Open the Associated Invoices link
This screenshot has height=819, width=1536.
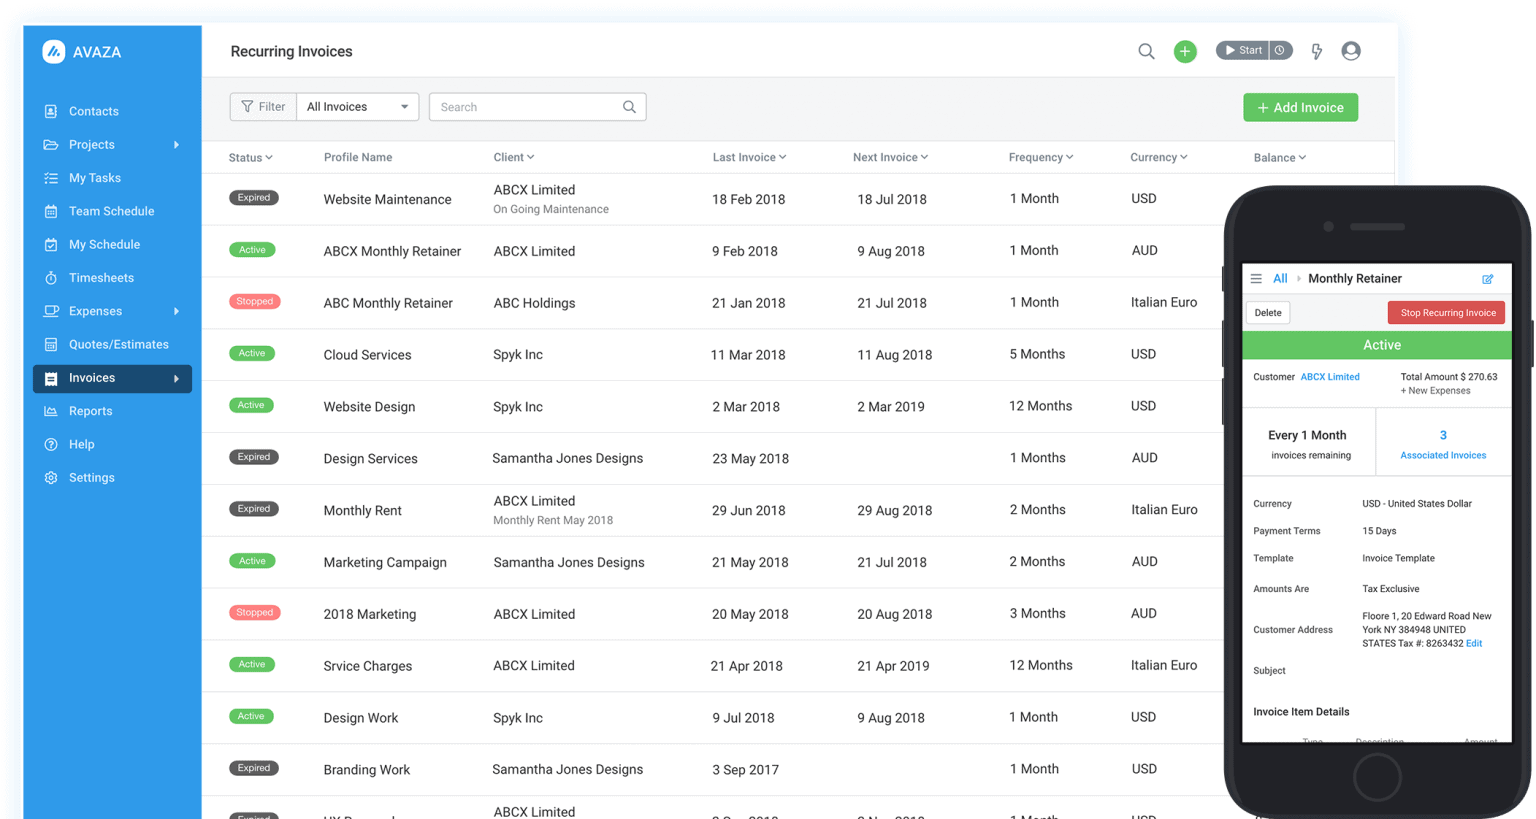(1442, 455)
